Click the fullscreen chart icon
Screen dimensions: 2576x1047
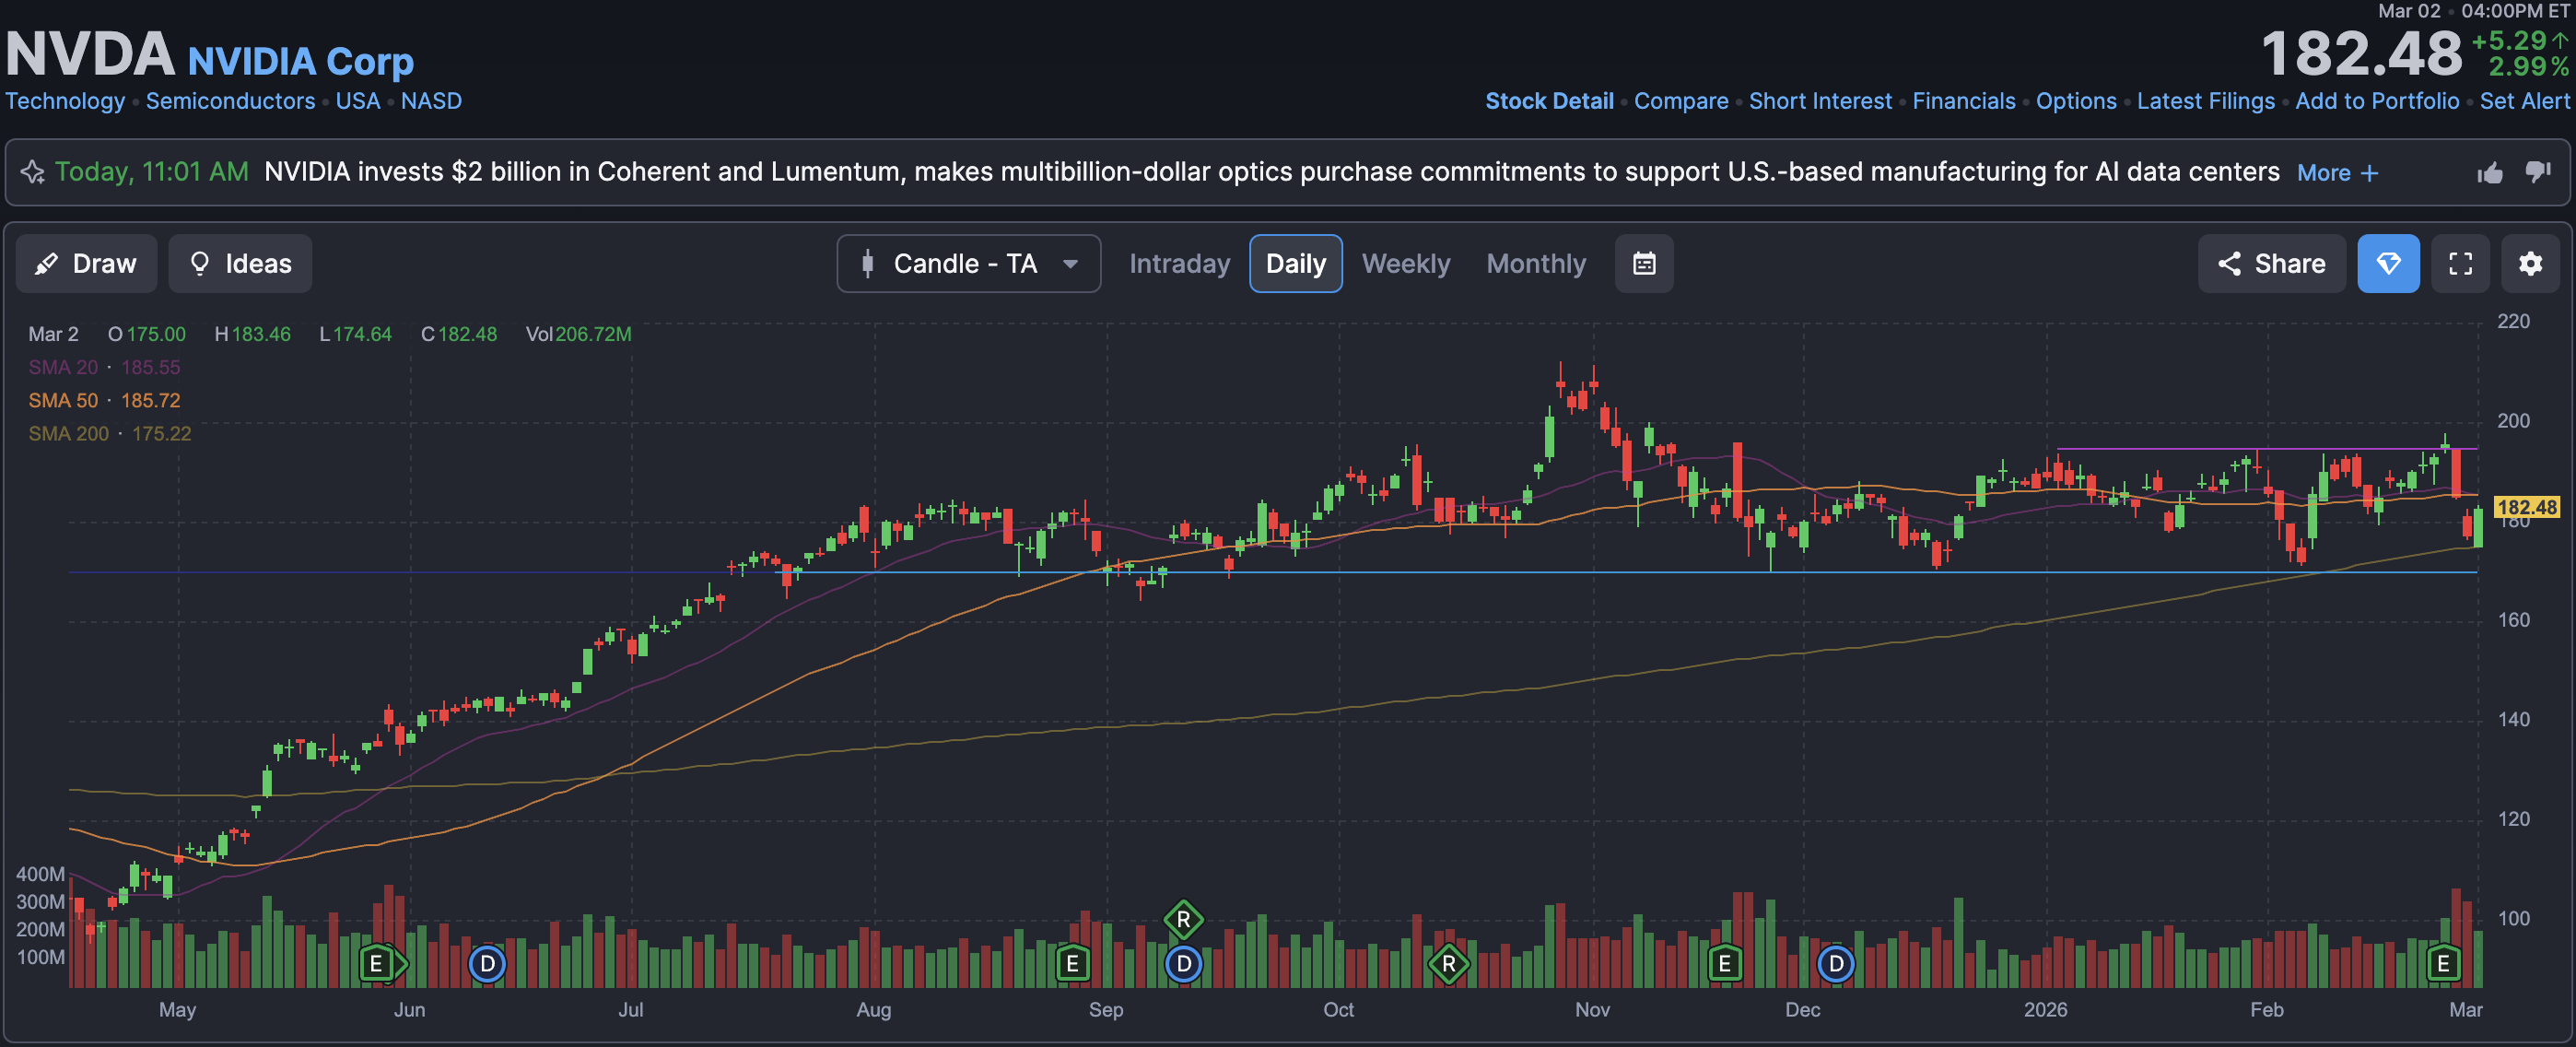(x=2460, y=264)
